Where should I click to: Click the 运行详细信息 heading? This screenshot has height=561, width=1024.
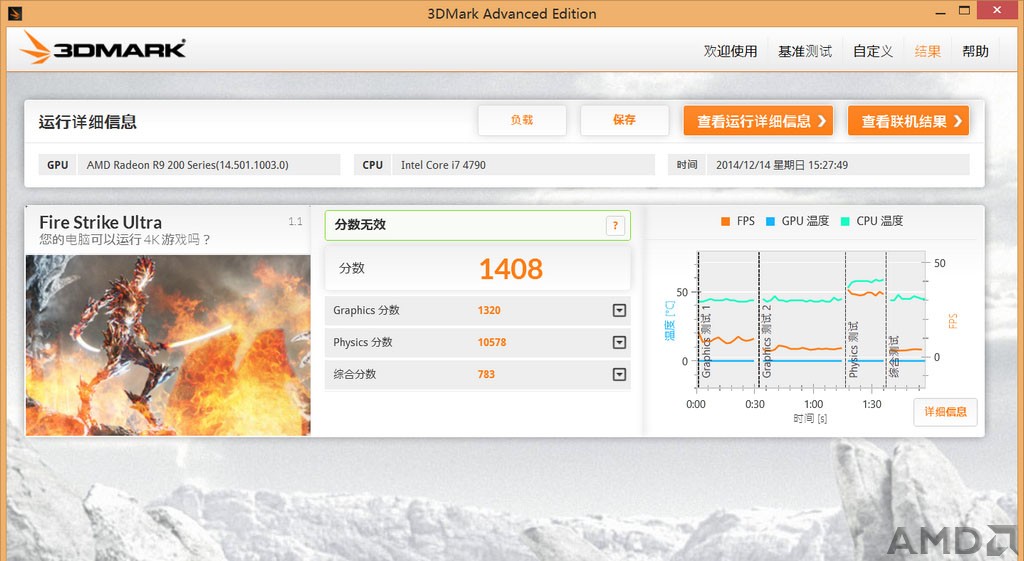click(88, 122)
